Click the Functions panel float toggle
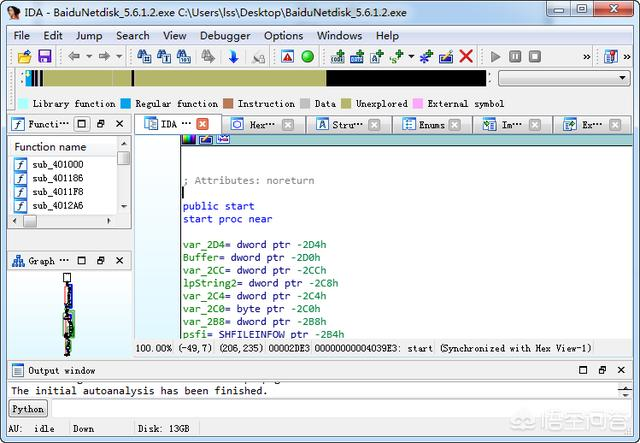Image resolution: width=640 pixels, height=443 pixels. [x=101, y=124]
